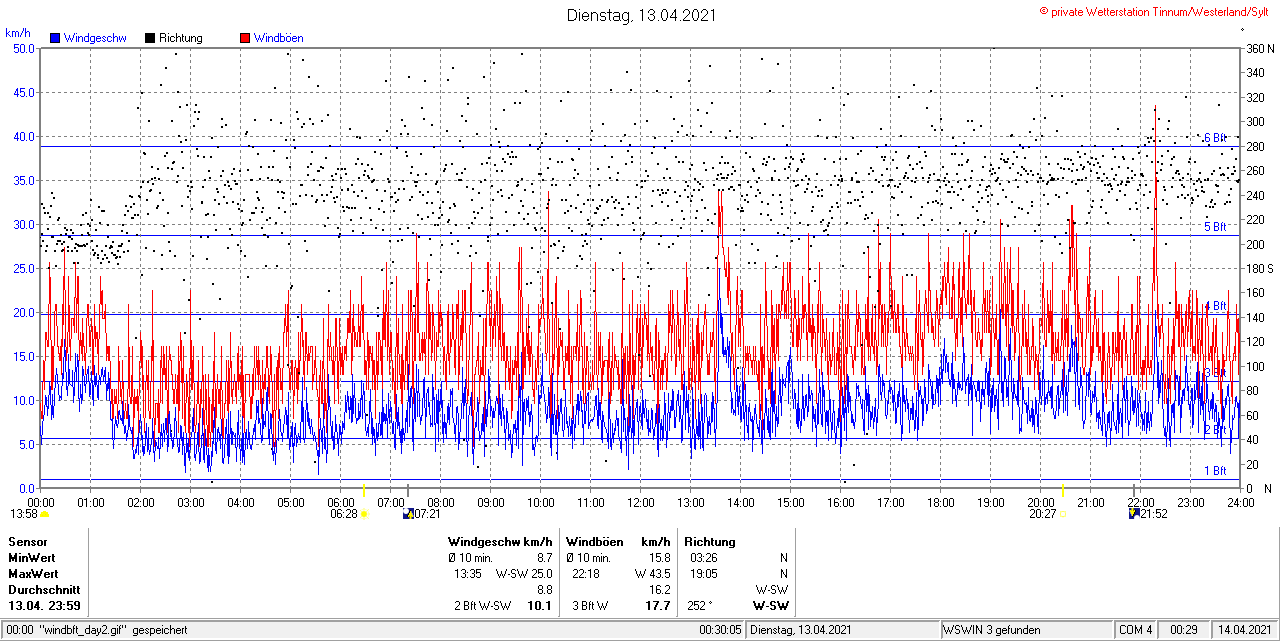Click the 22:18 max gust time
The width and height of the screenshot is (1280, 641).
click(586, 574)
